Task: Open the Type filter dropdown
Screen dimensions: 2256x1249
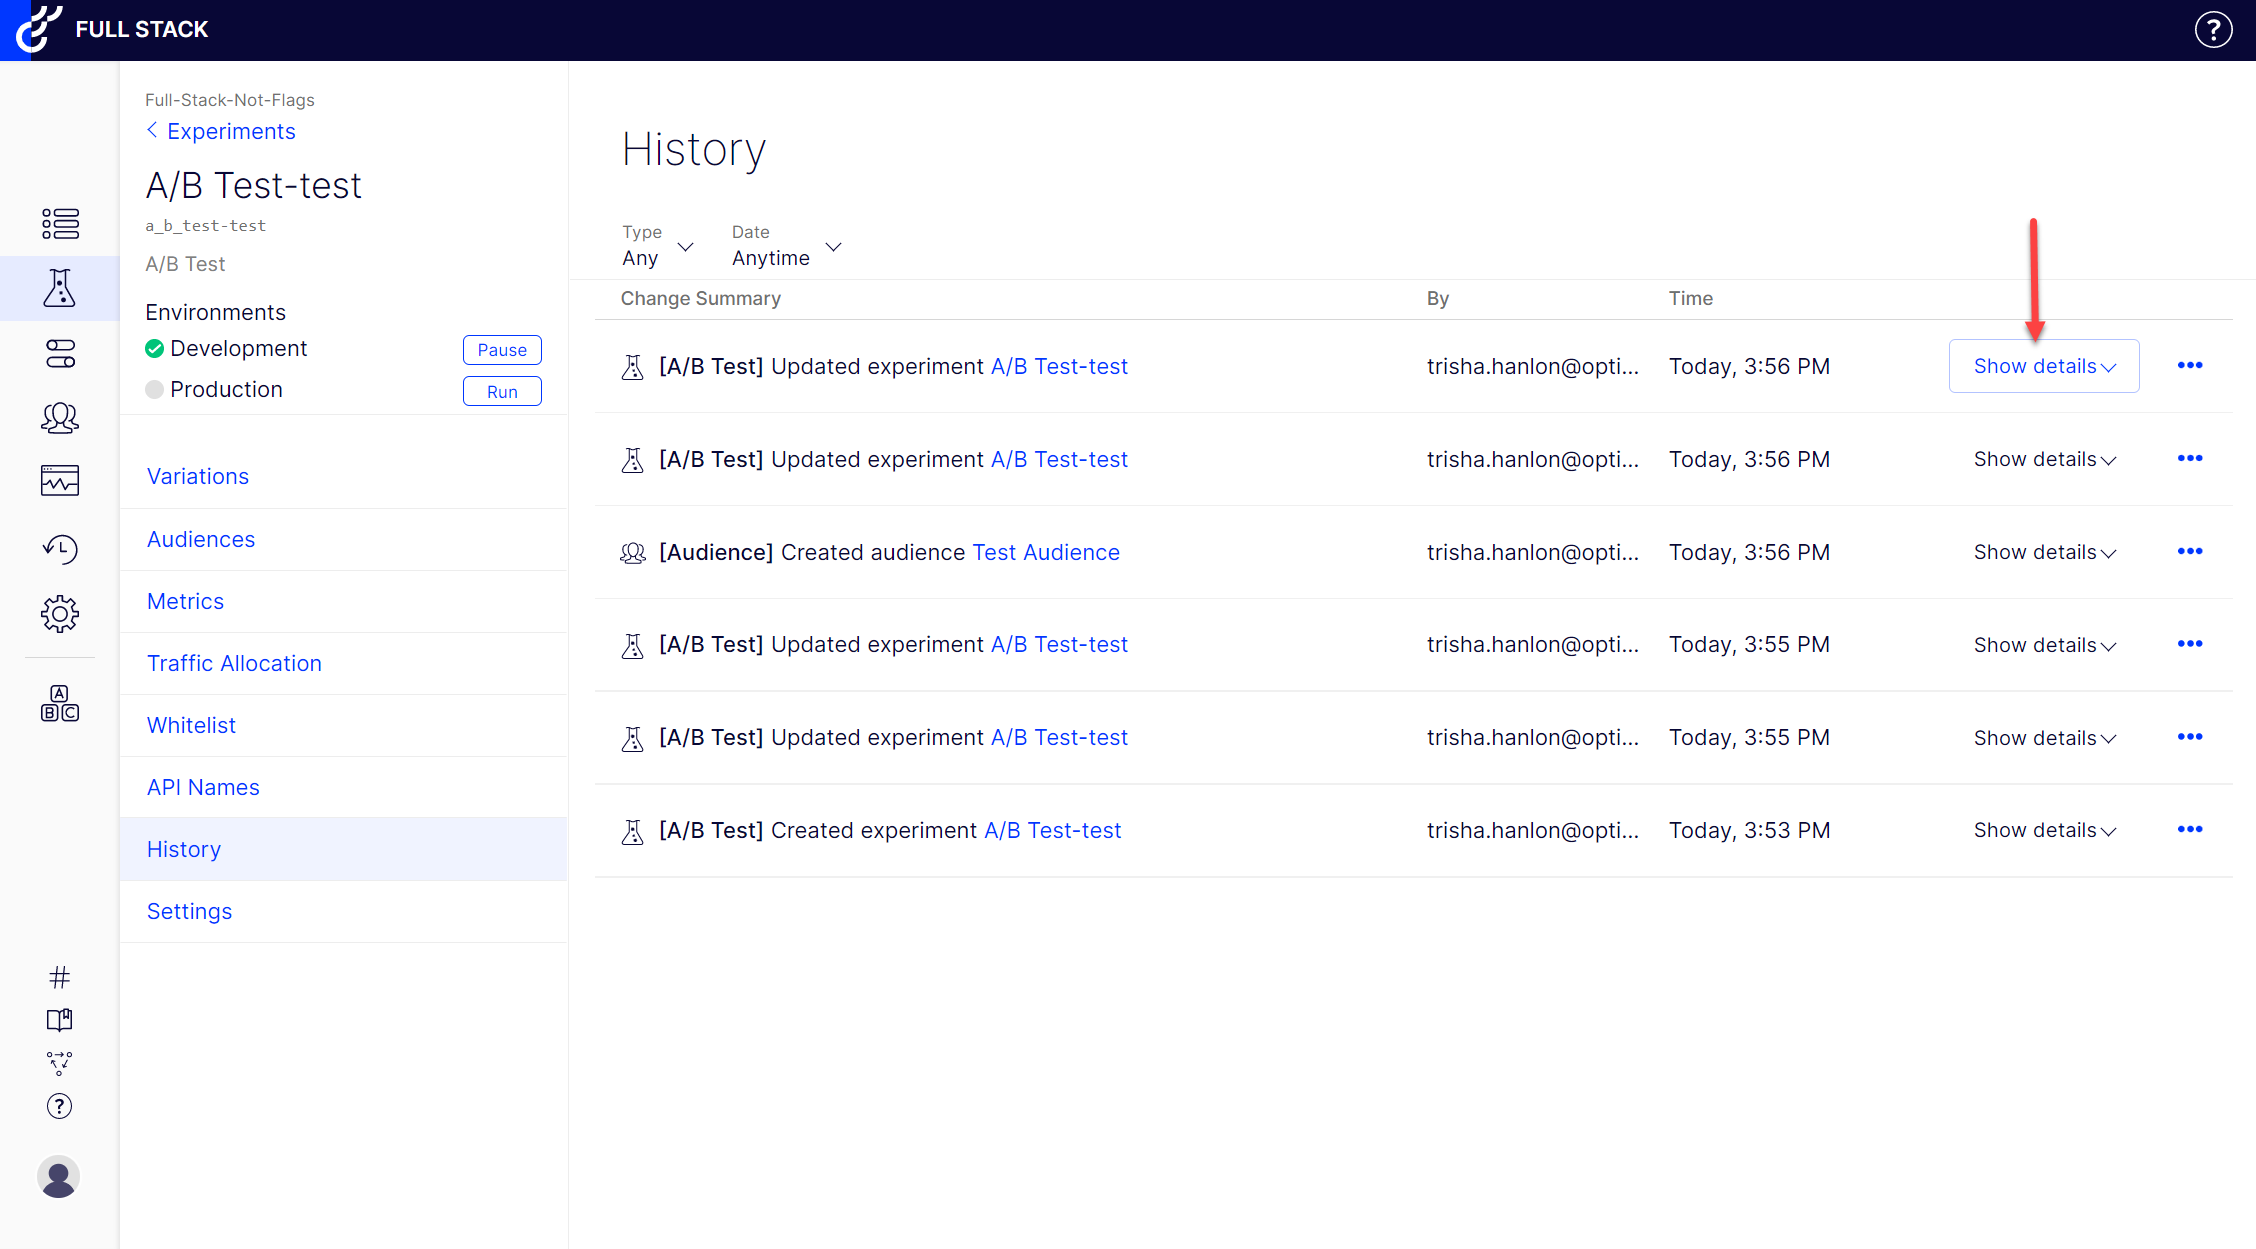Action: point(657,246)
